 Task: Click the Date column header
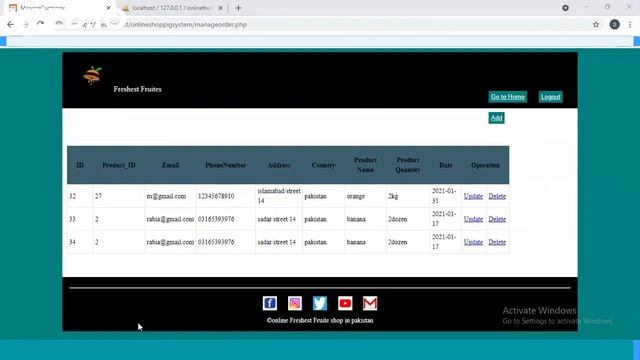446,165
